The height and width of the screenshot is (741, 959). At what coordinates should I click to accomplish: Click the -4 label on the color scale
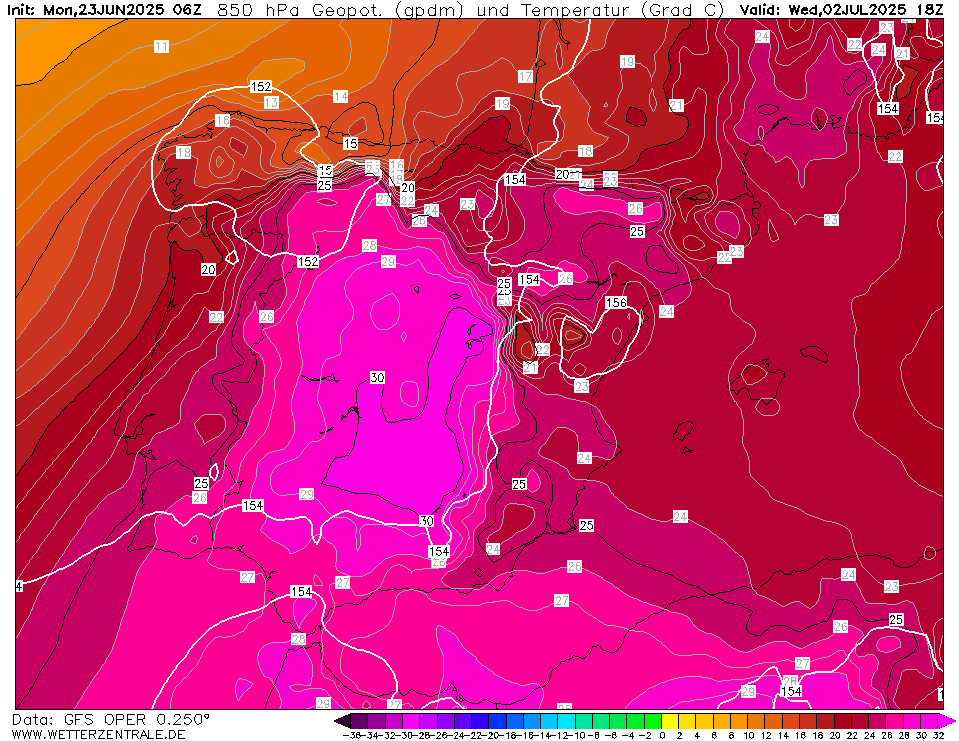point(626,735)
